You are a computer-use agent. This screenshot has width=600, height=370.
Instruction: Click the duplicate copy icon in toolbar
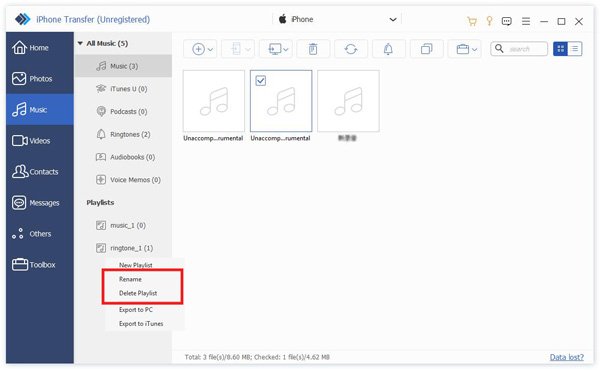point(426,49)
